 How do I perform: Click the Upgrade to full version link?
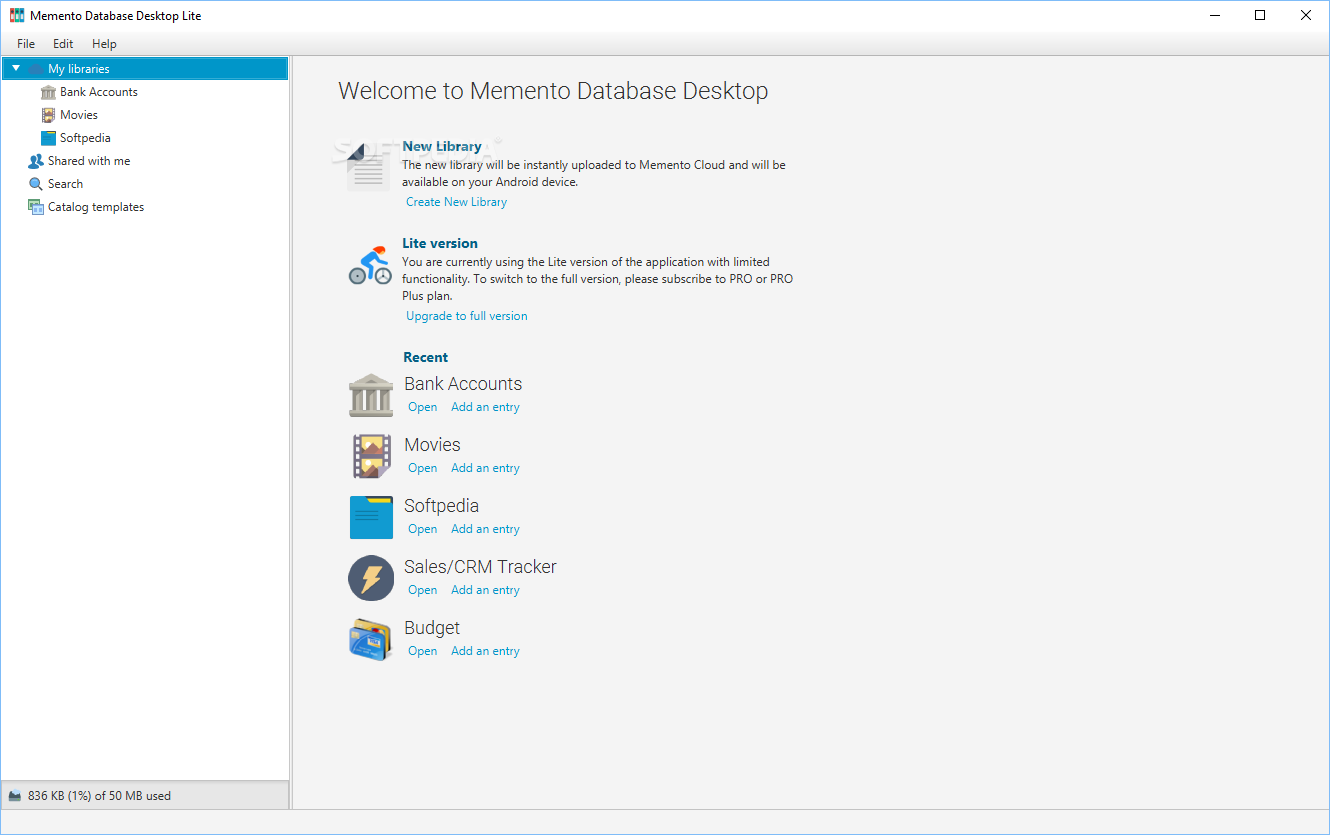[467, 316]
